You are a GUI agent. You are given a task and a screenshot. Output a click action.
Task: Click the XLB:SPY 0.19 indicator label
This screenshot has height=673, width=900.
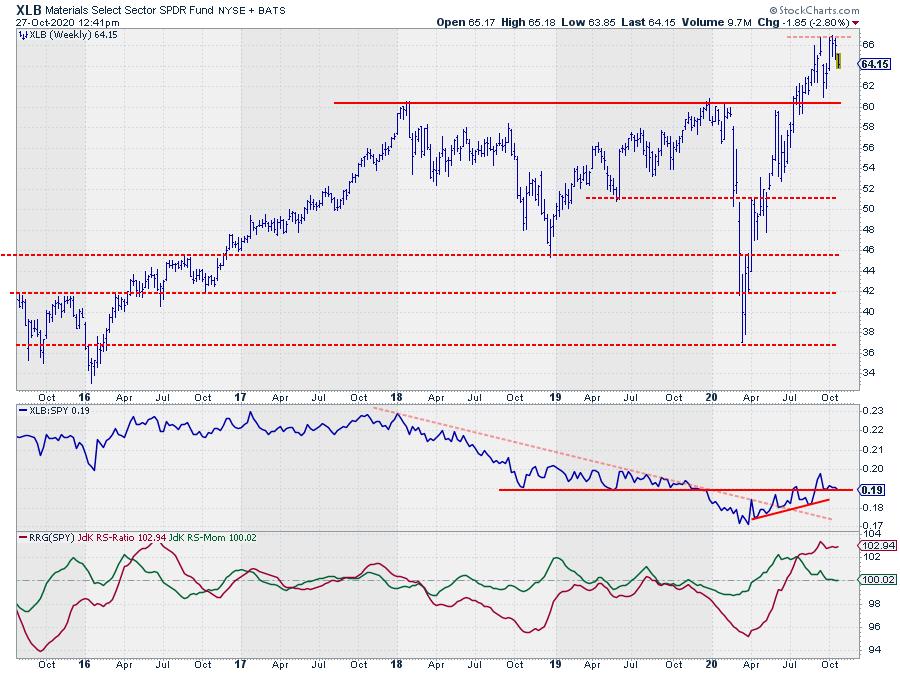[54, 412]
